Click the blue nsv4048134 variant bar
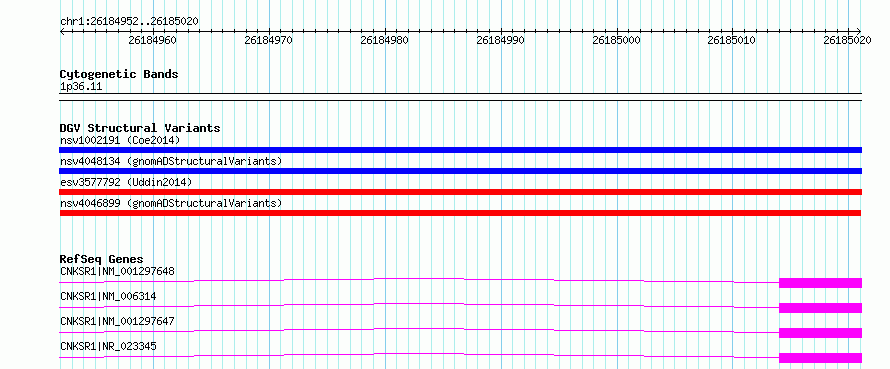 (x=460, y=171)
